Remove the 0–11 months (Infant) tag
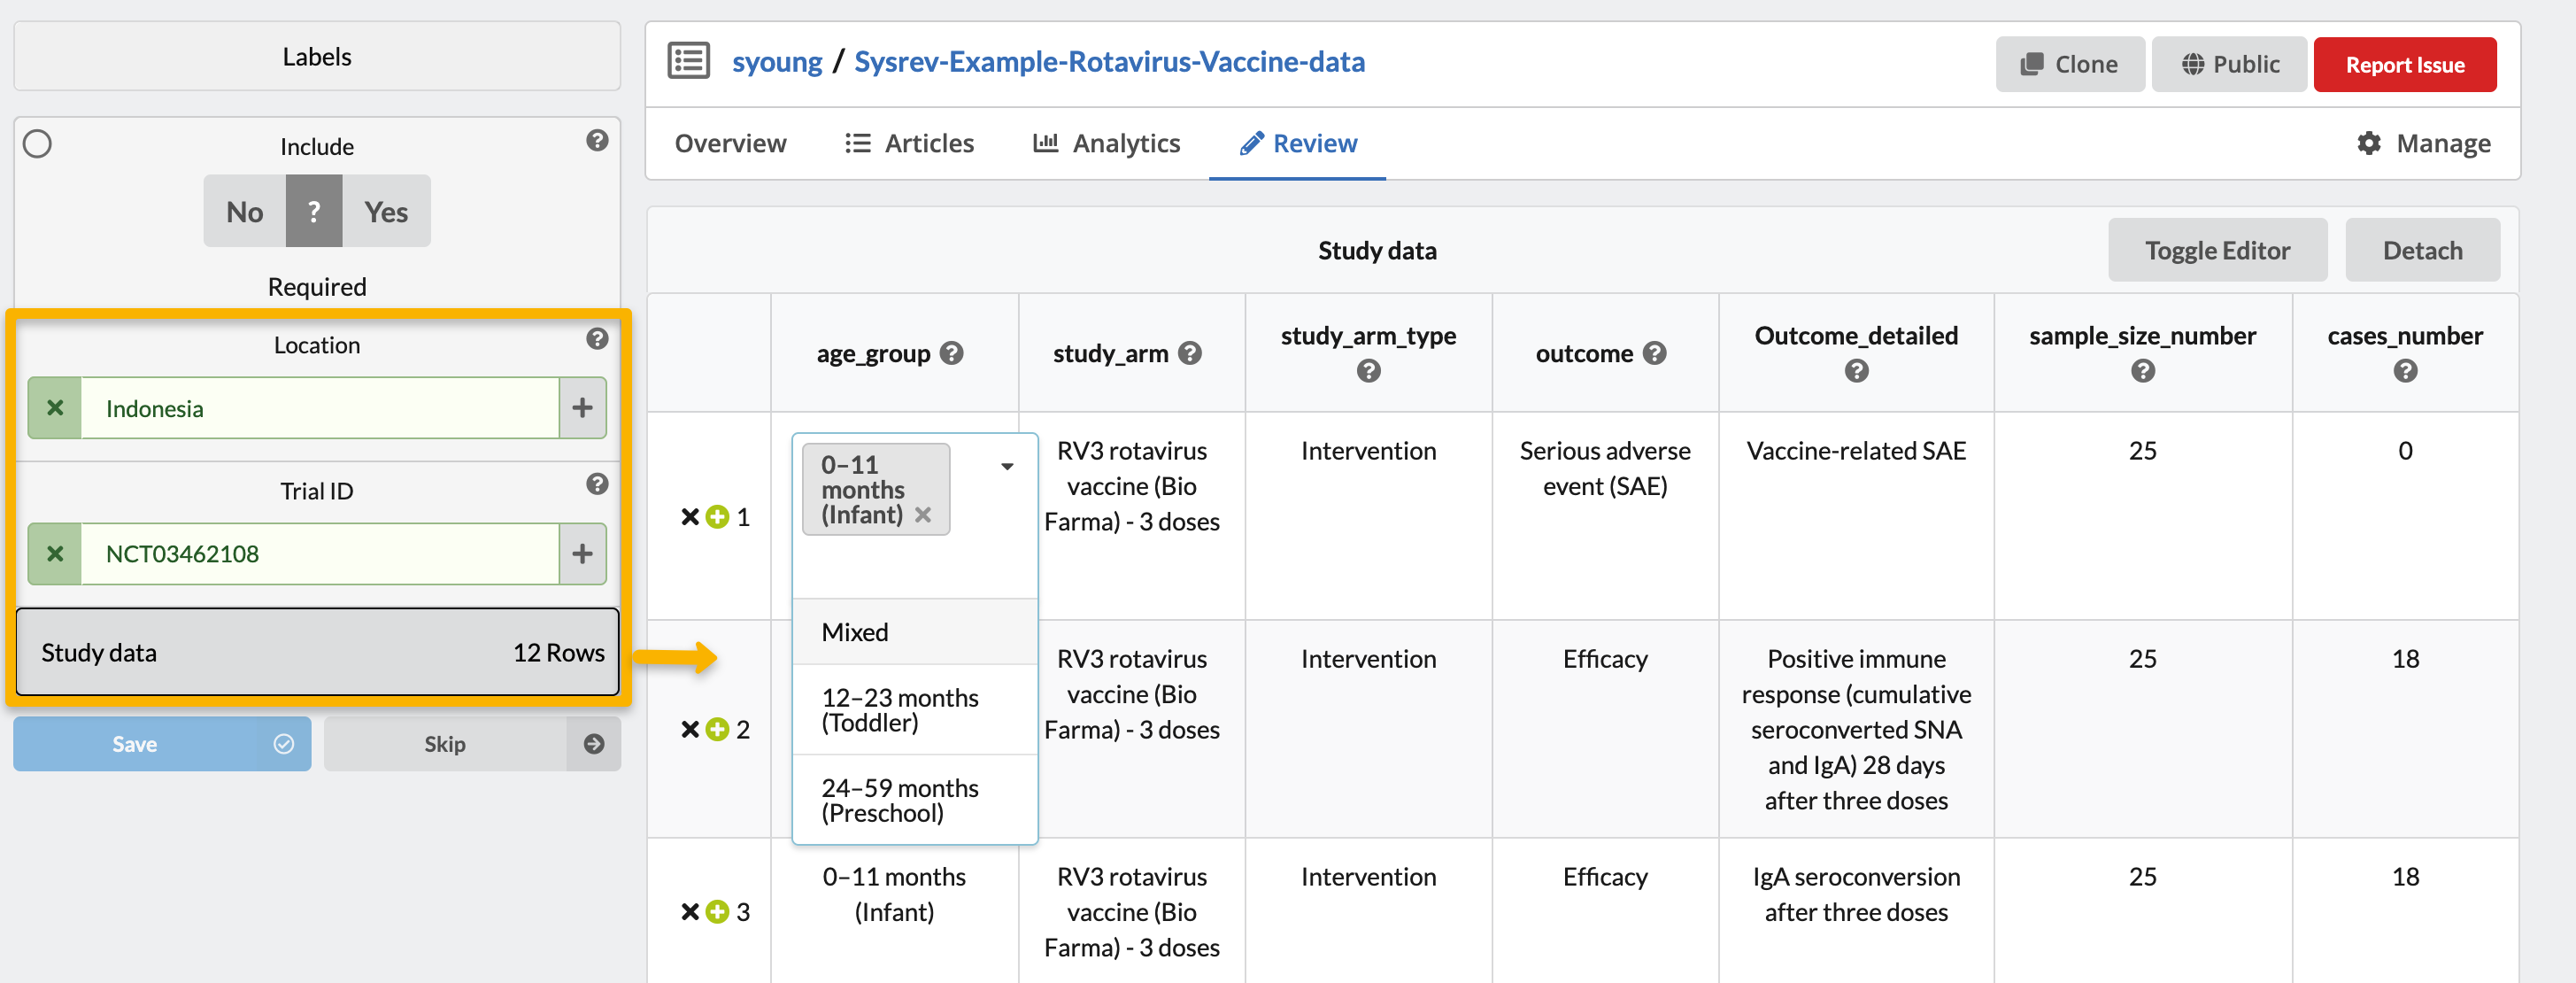 click(x=923, y=515)
